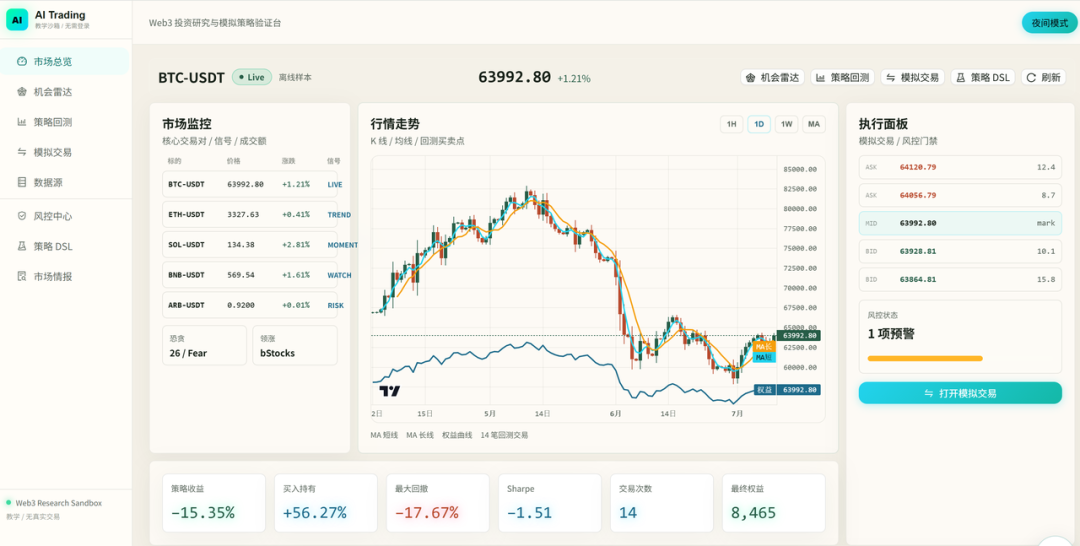This screenshot has width=1080, height=546.
Task: Click the TREND signal tag
Action: 340,215
